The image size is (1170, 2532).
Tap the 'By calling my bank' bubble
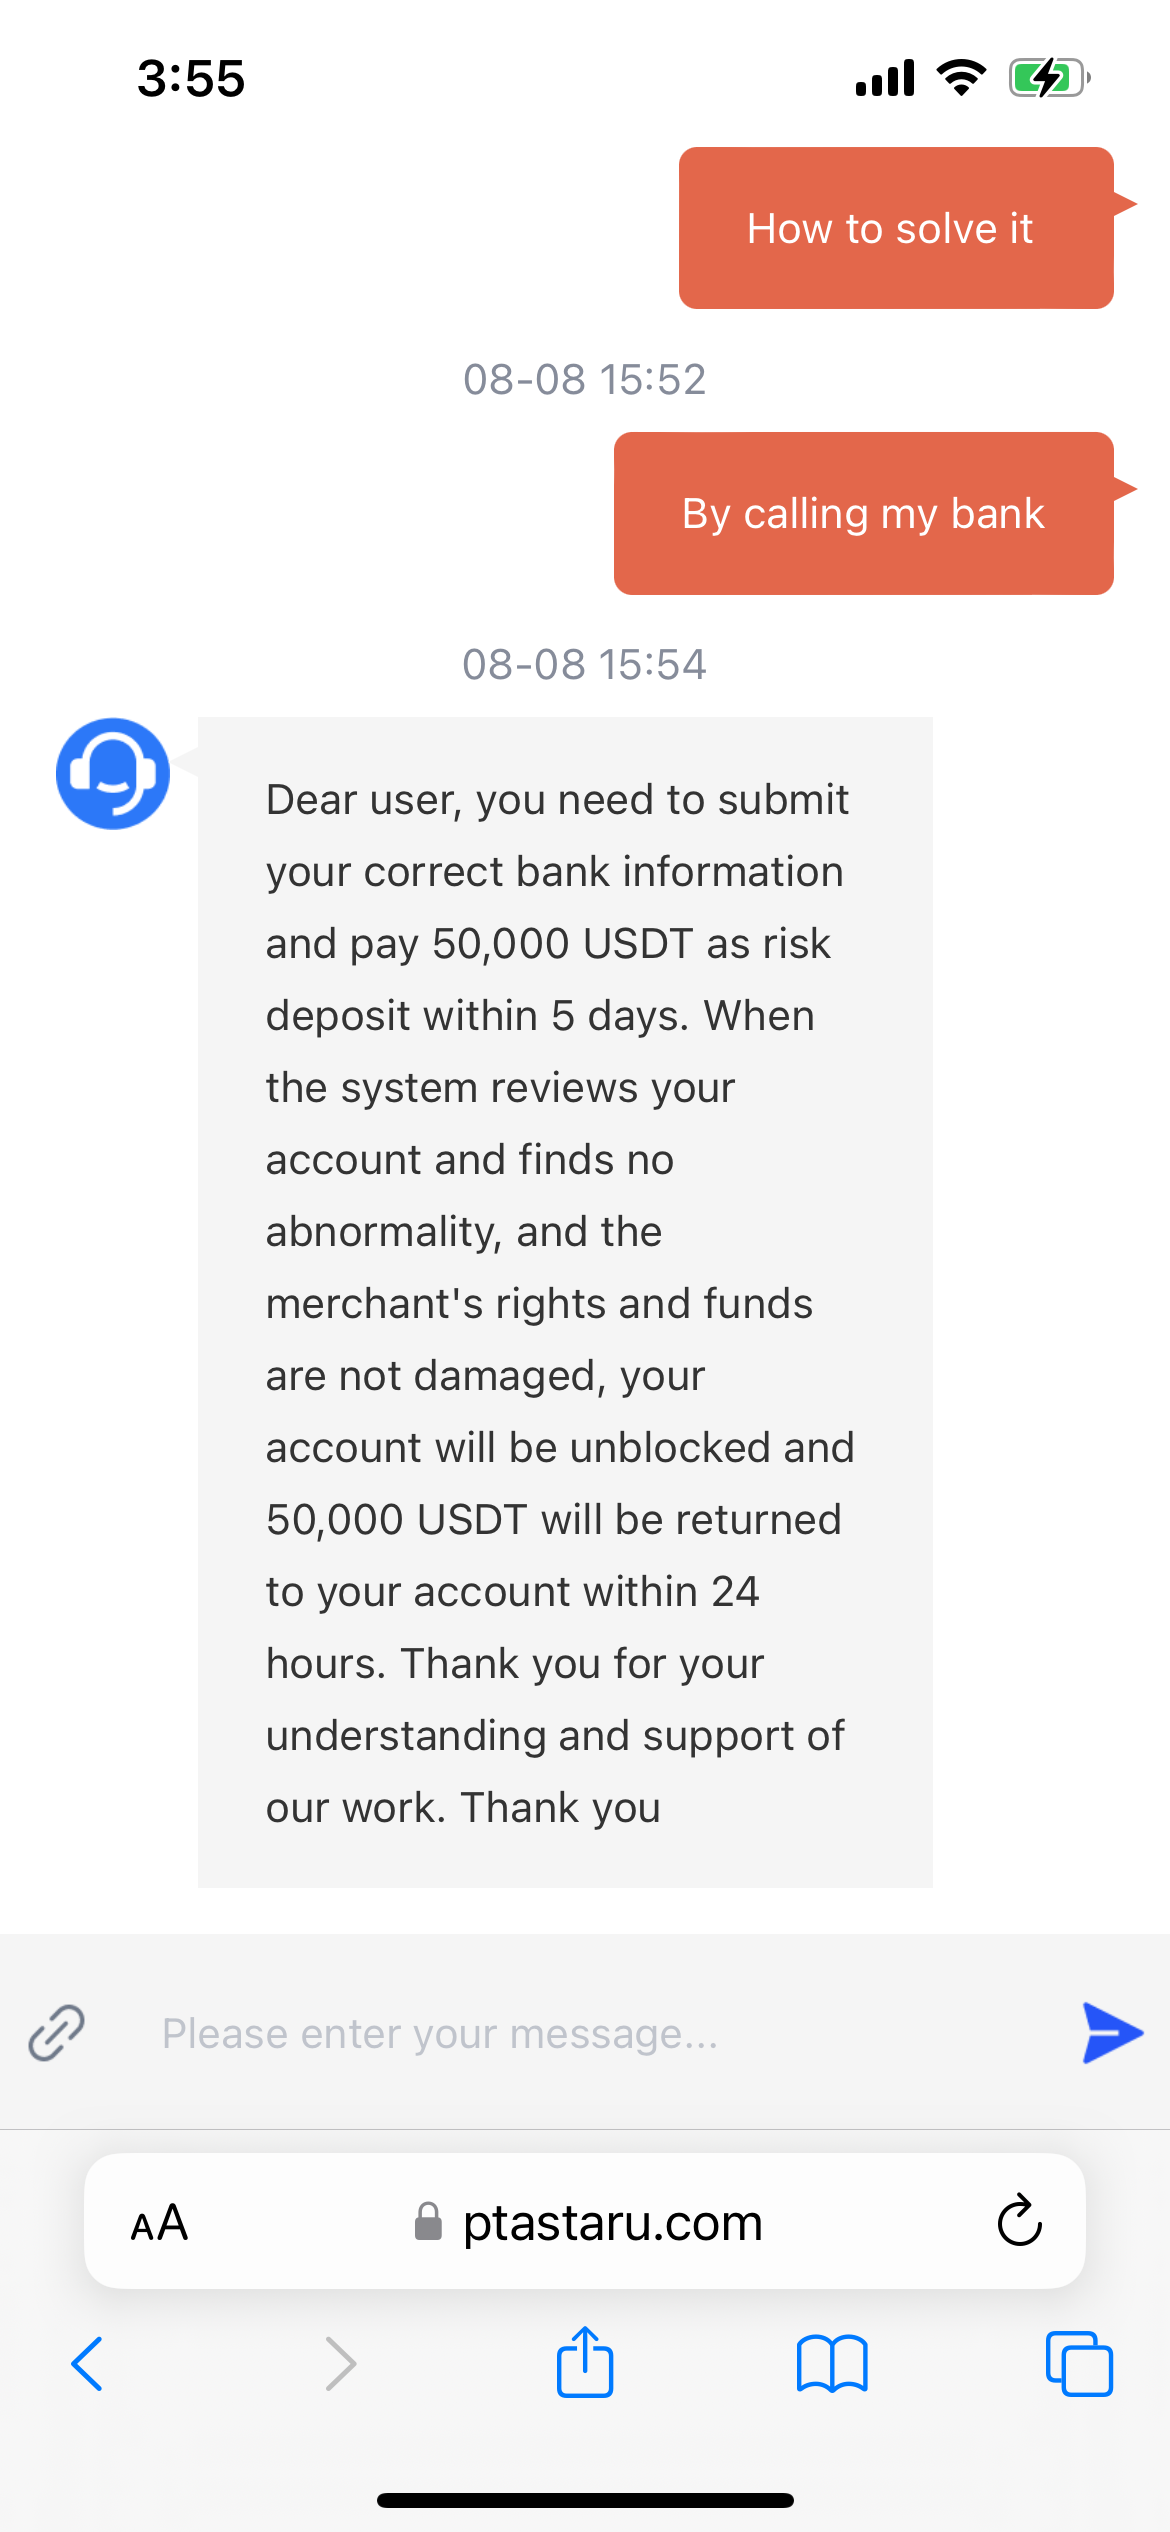pos(863,513)
